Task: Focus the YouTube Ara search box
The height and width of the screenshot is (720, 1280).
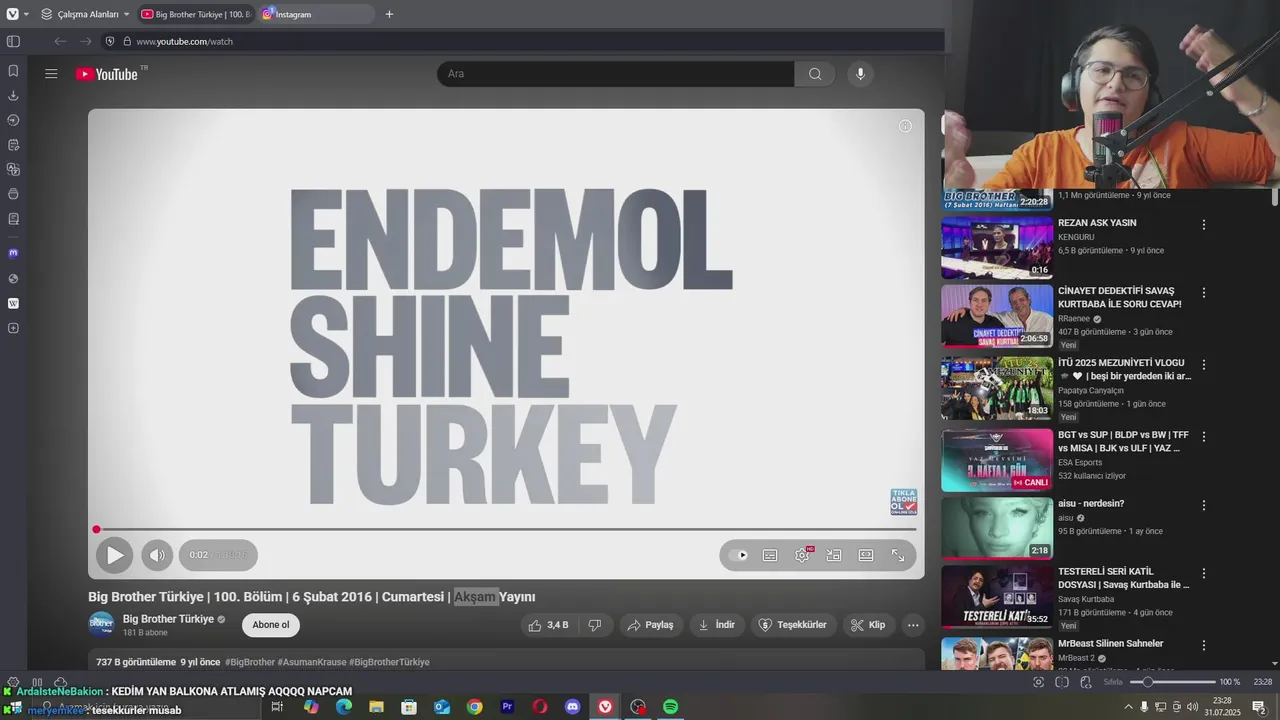Action: click(x=616, y=74)
